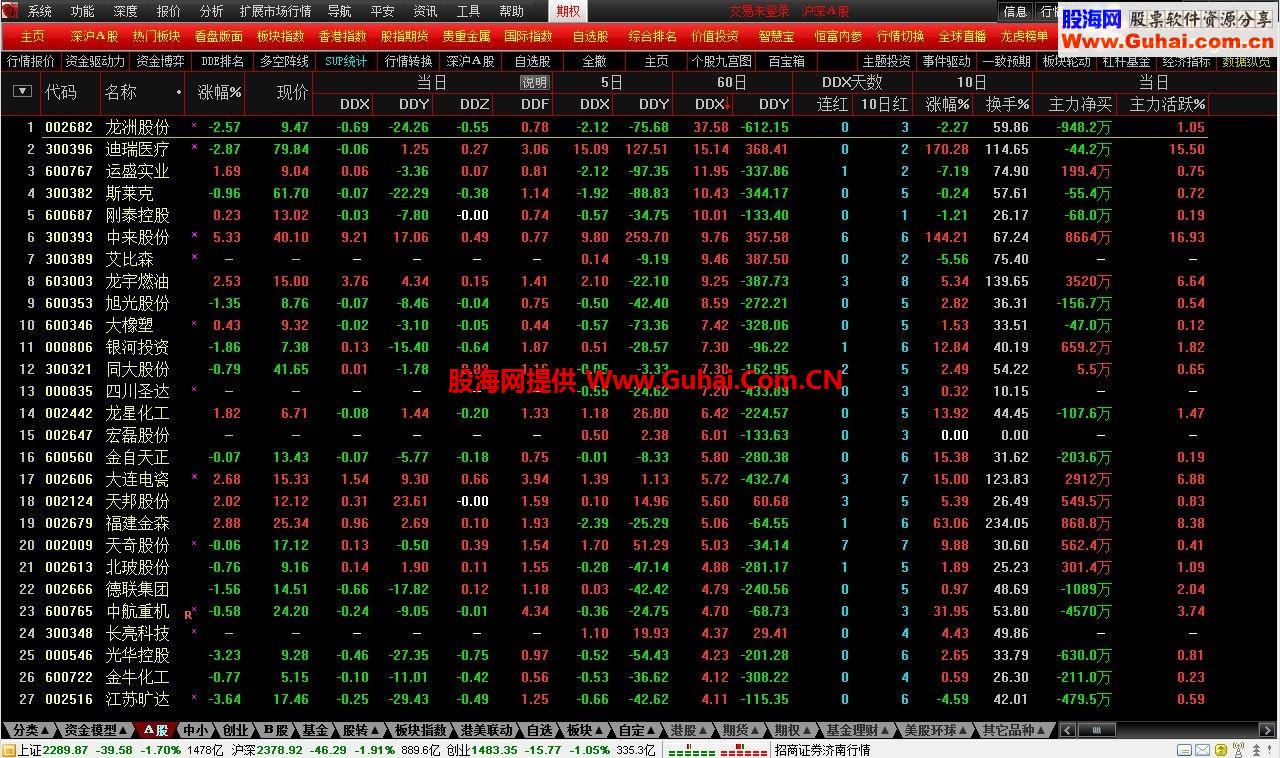Viewport: 1280px width, 758px height.
Task: Select the 大连电瓷 stock row name
Action: click(x=138, y=479)
